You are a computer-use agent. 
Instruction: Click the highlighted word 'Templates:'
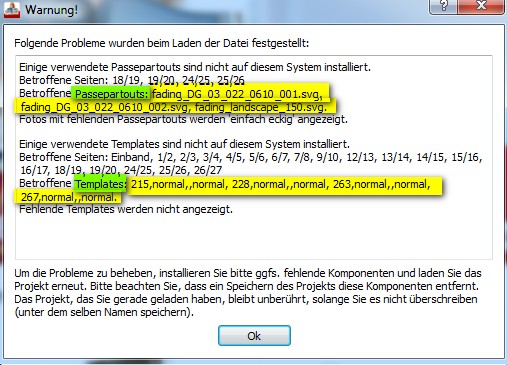click(100, 184)
